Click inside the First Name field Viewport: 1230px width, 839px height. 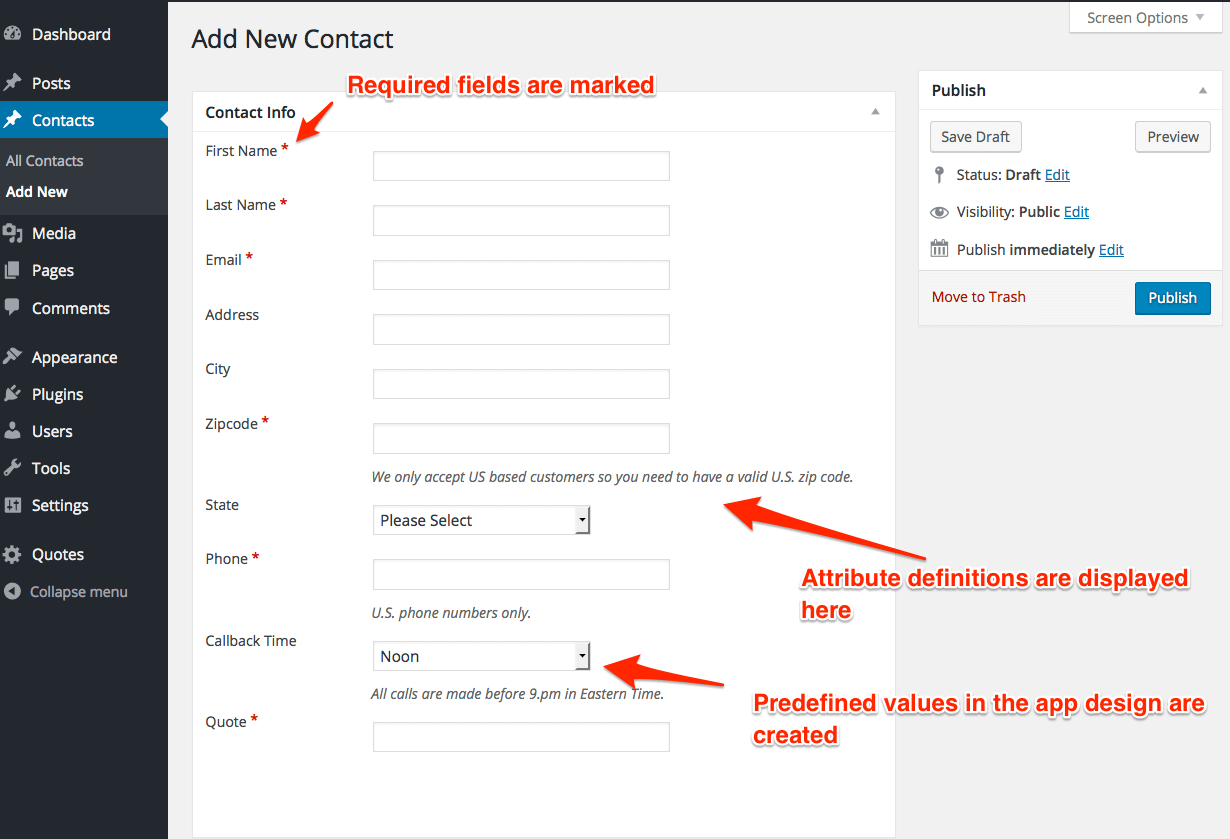(x=520, y=165)
